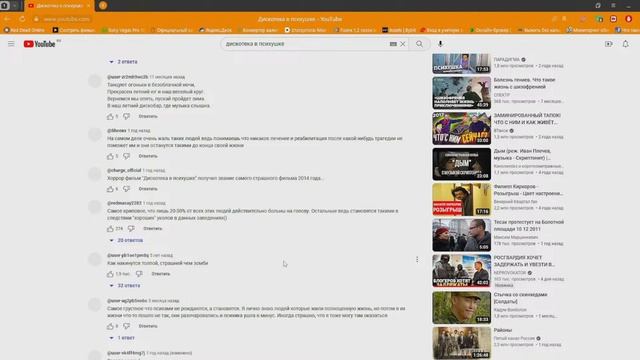Open the notifications bell
Image resolution: width=640 pixels, height=360 pixels.
625,44
